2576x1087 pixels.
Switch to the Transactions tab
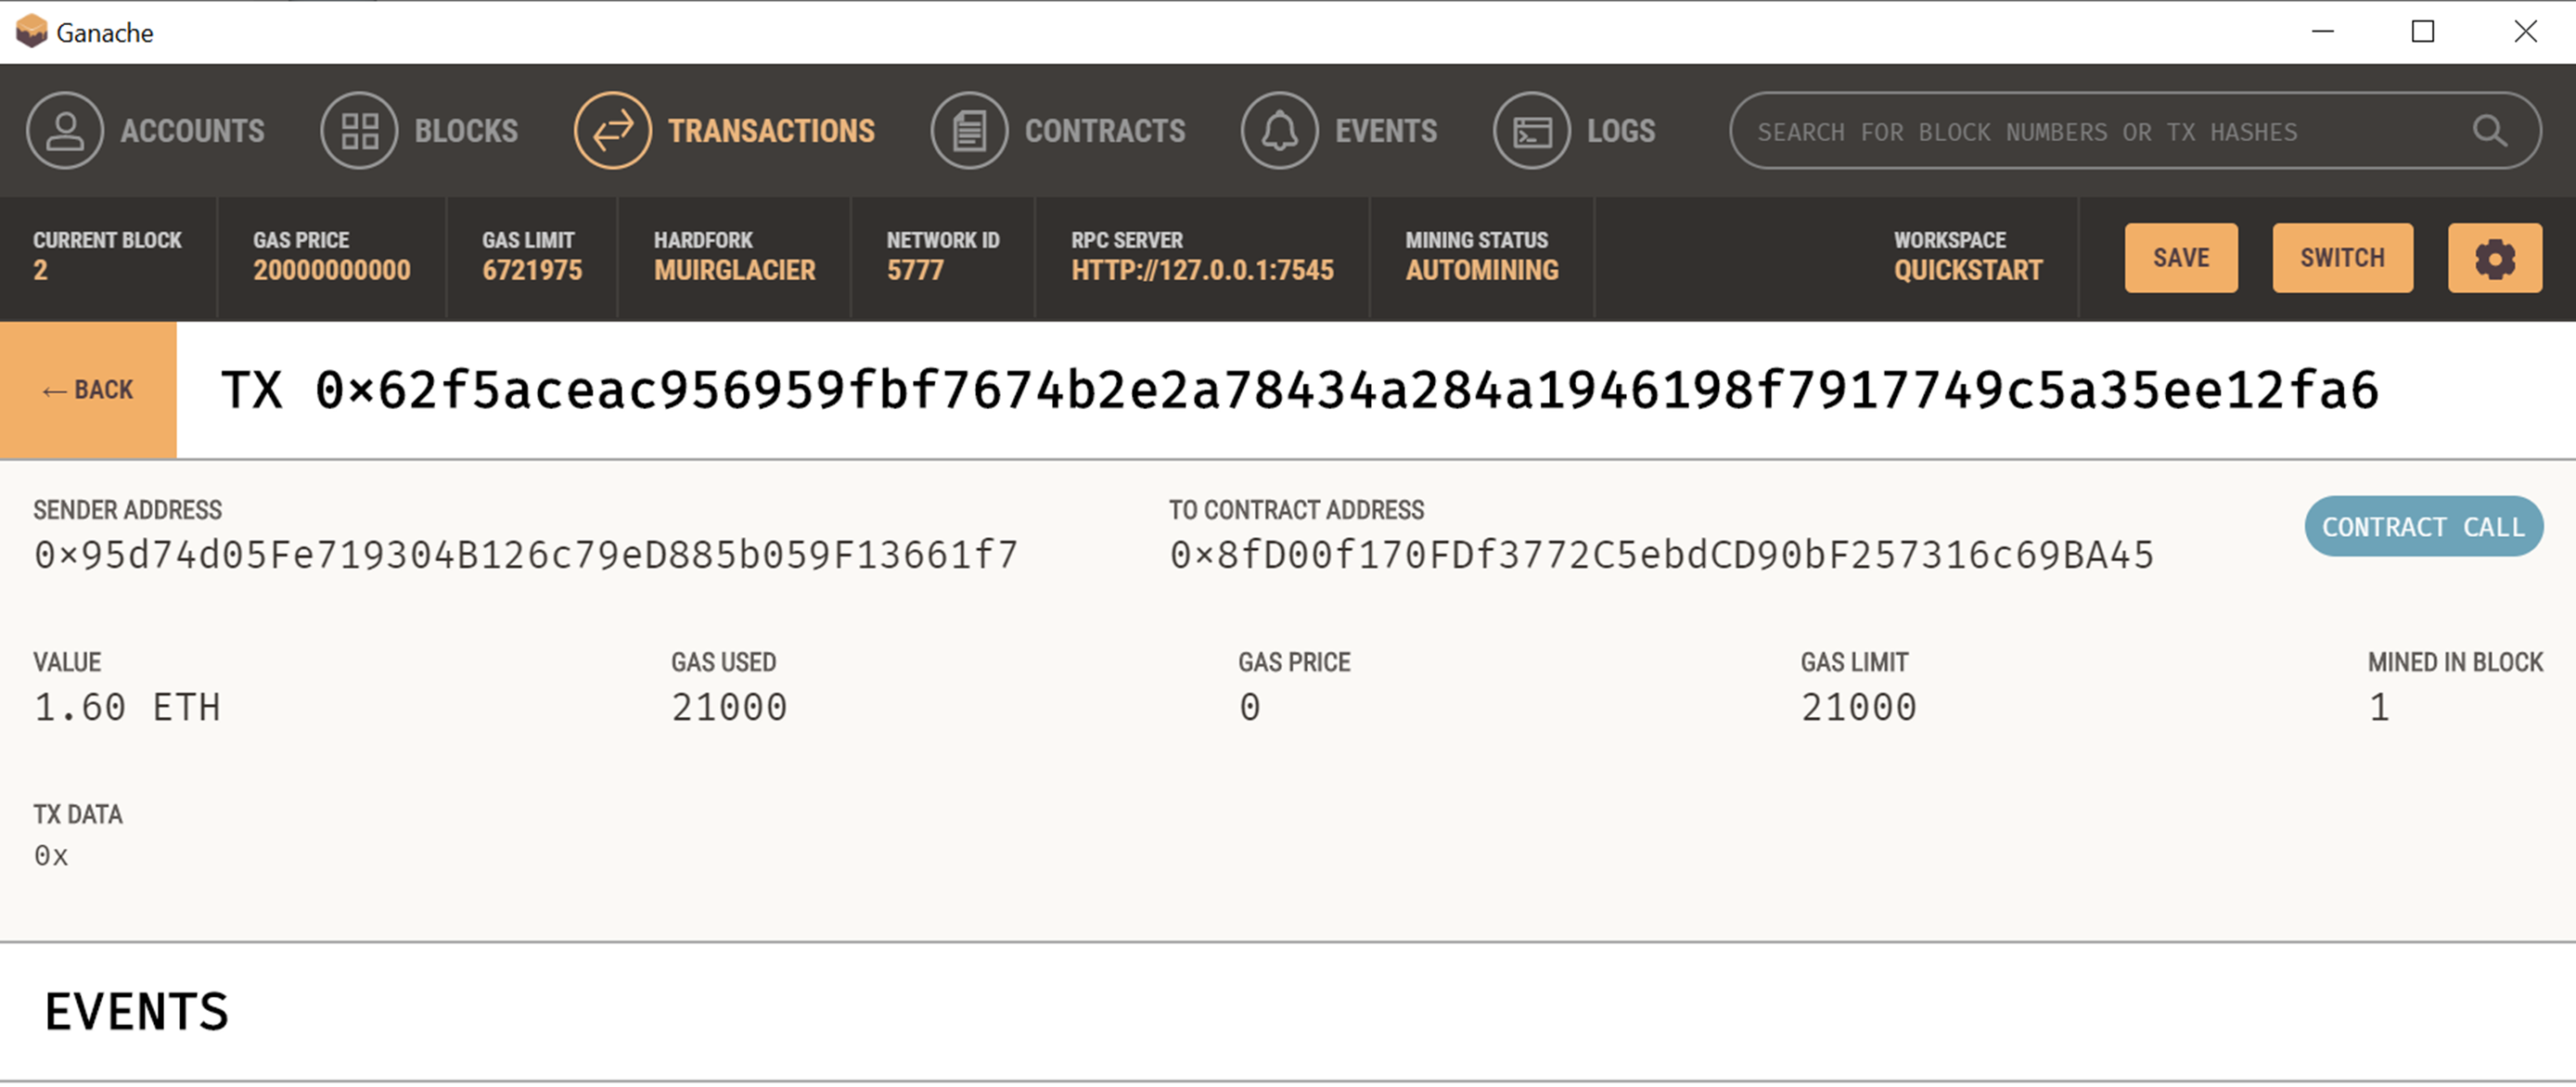pos(770,130)
